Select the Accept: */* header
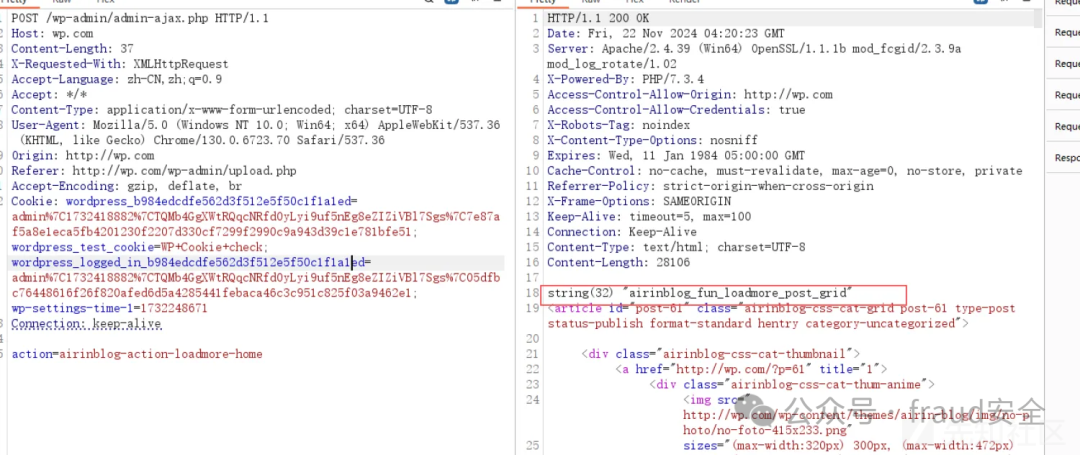 click(49, 94)
